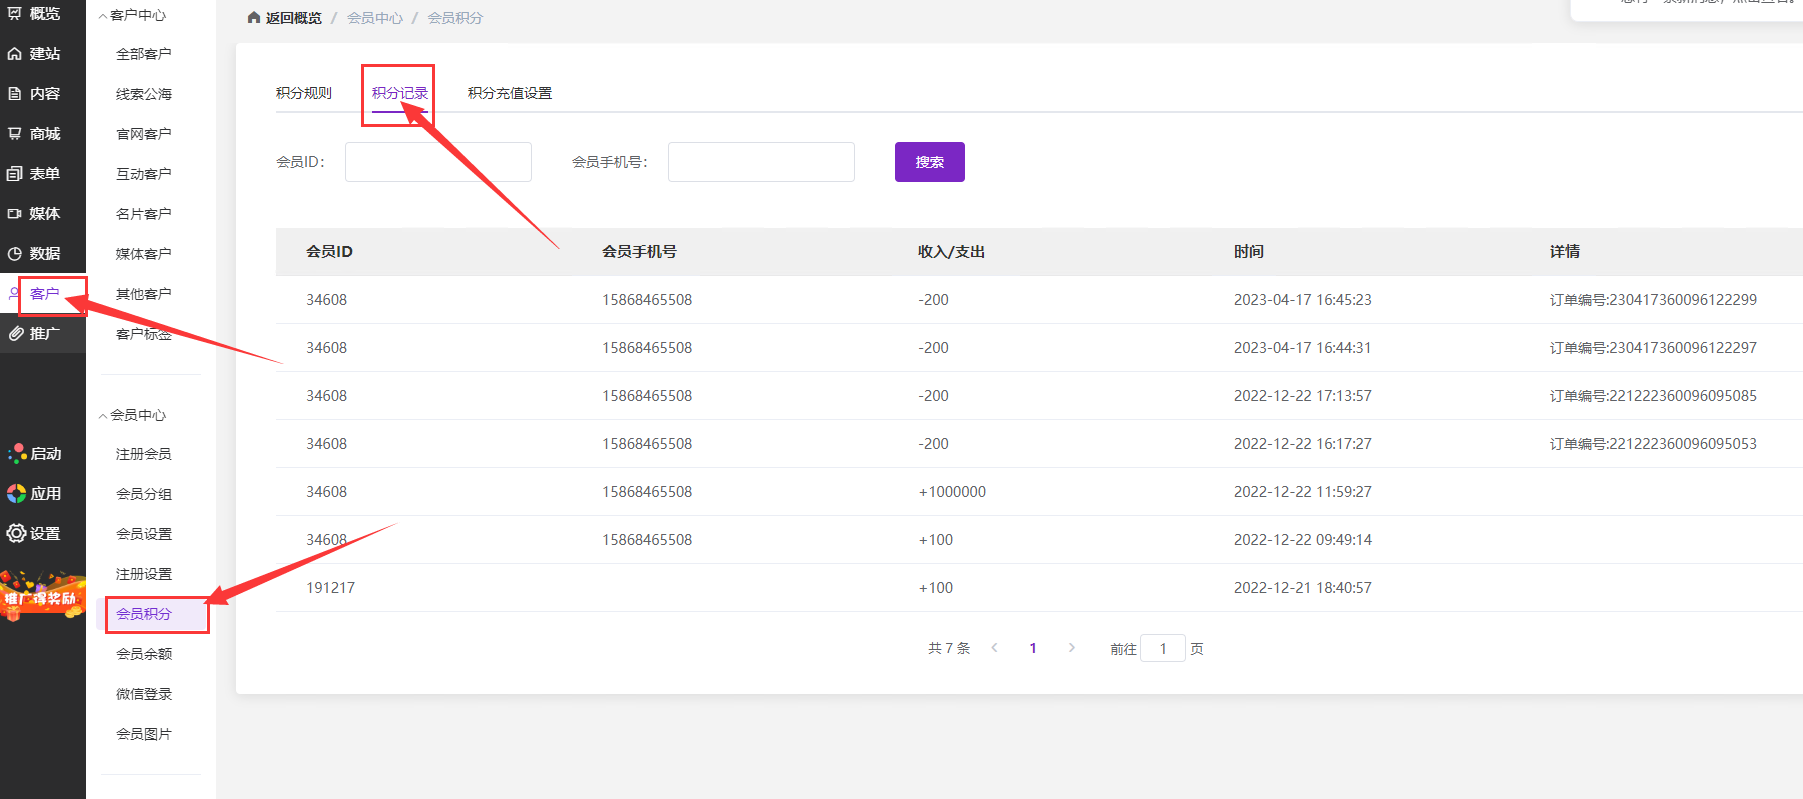This screenshot has width=1803, height=799.
Task: Go to next page arrow in pagination
Action: pyautogui.click(x=1071, y=648)
